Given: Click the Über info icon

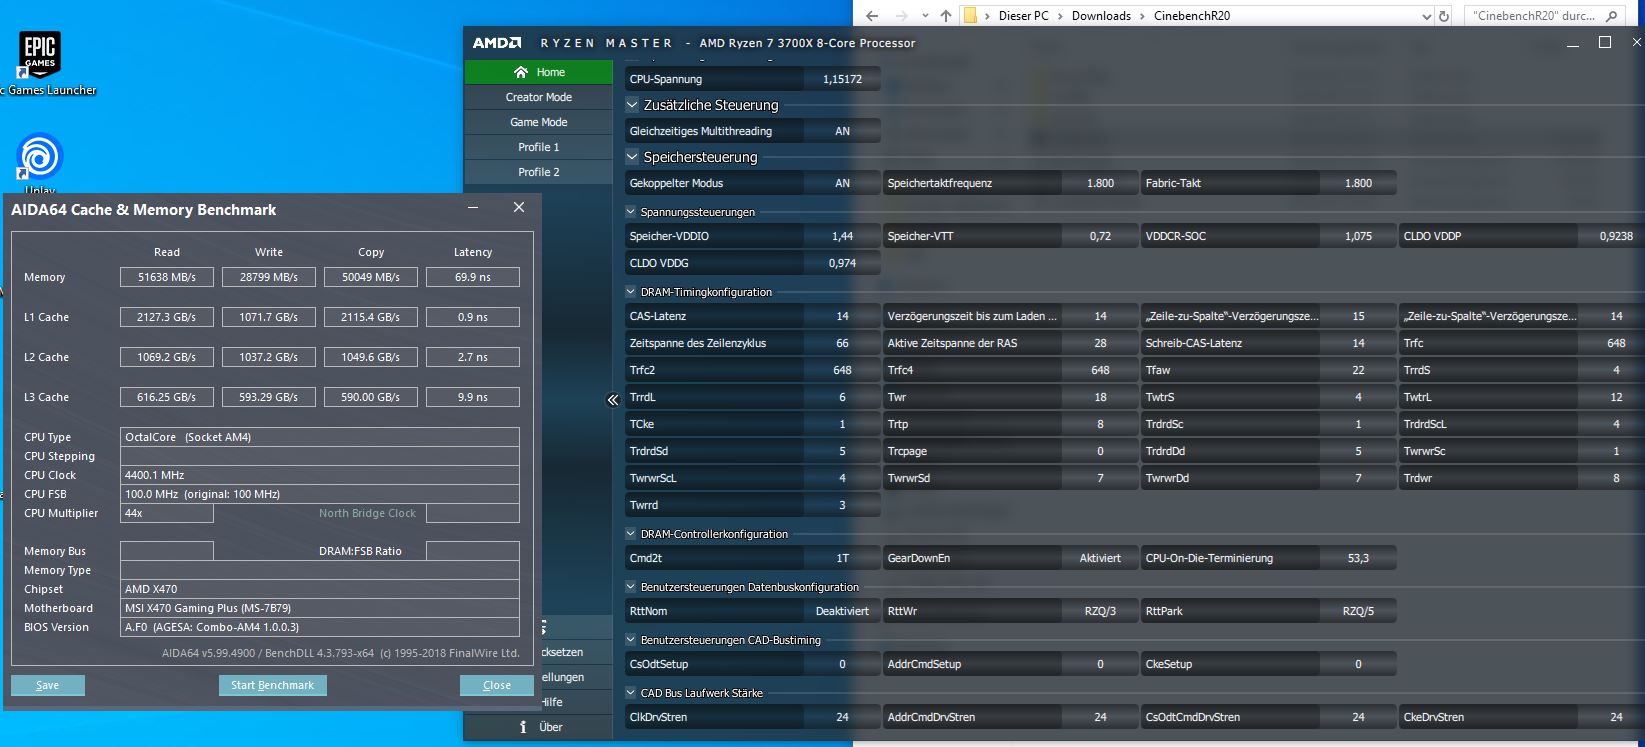Looking at the screenshot, I should point(522,727).
